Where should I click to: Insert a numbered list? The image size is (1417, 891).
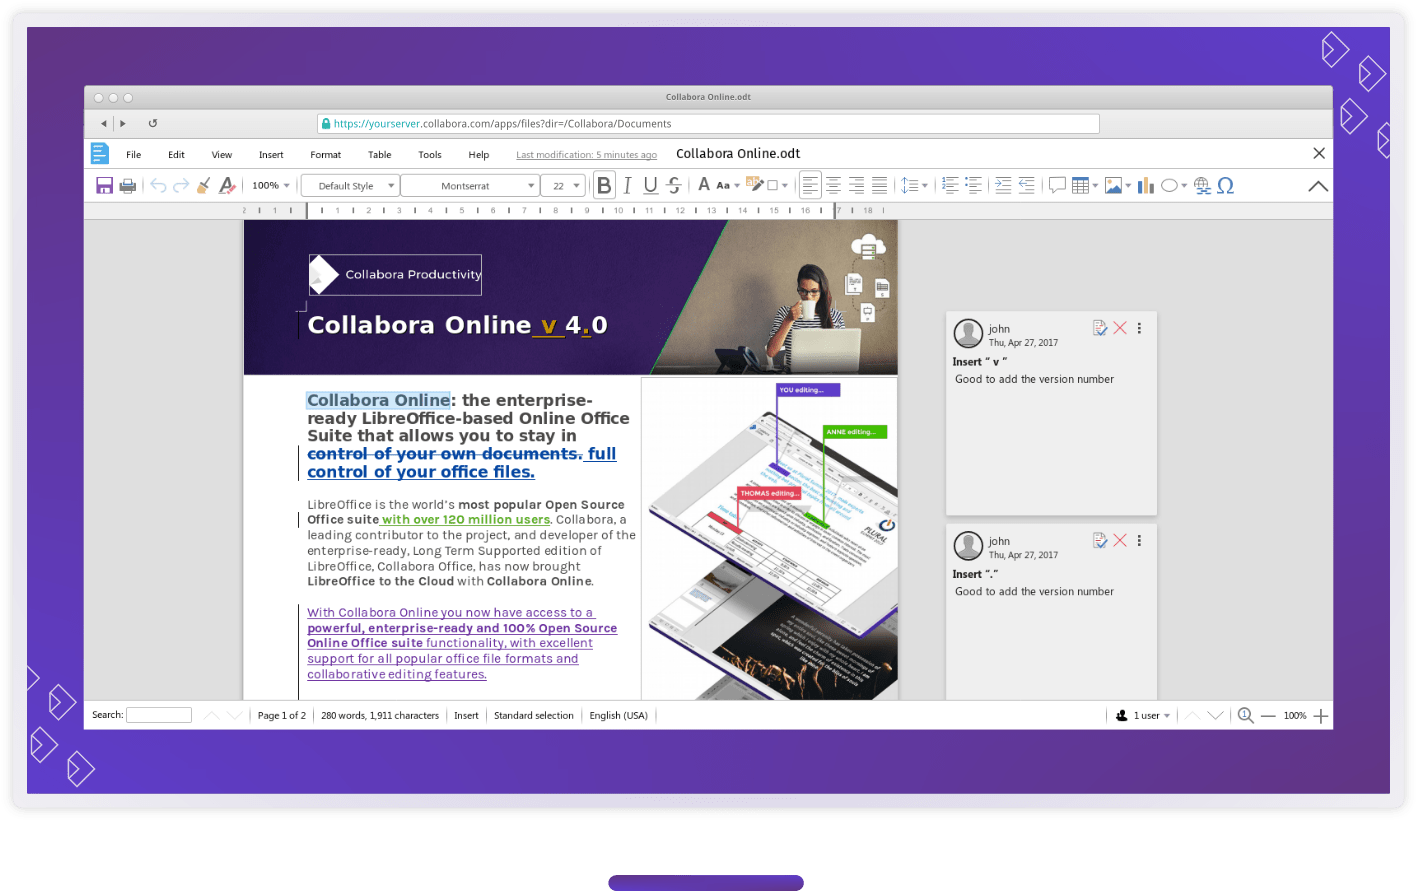click(x=950, y=185)
